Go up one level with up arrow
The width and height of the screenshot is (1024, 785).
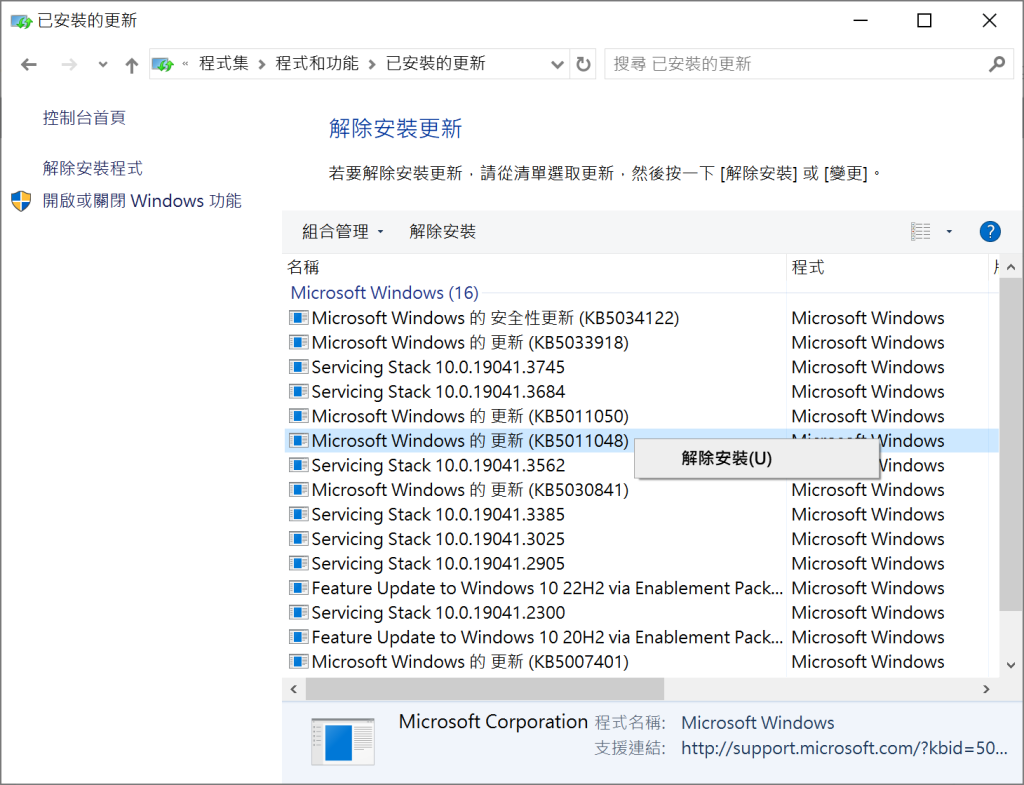(132, 65)
